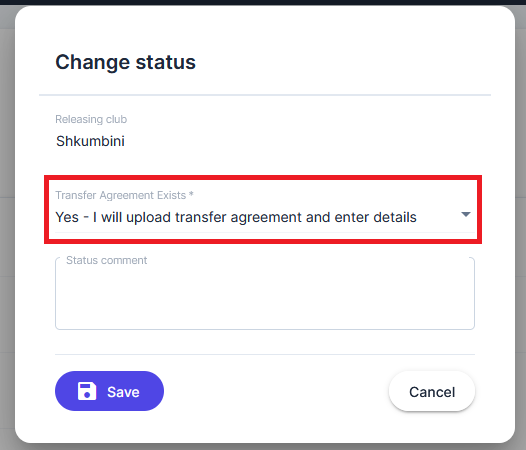The height and width of the screenshot is (450, 526).
Task: Click the divider line above Save button
Action: 265,354
